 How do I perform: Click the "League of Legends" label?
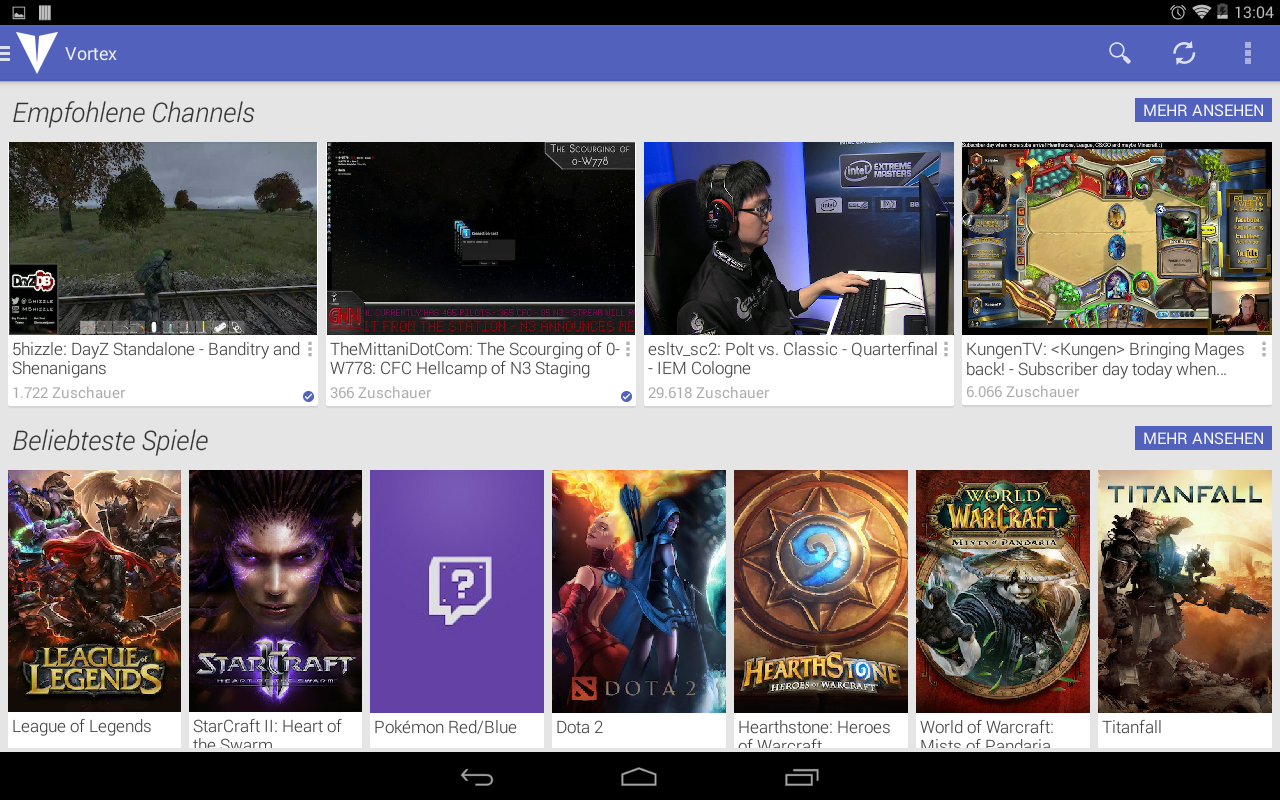click(82, 727)
